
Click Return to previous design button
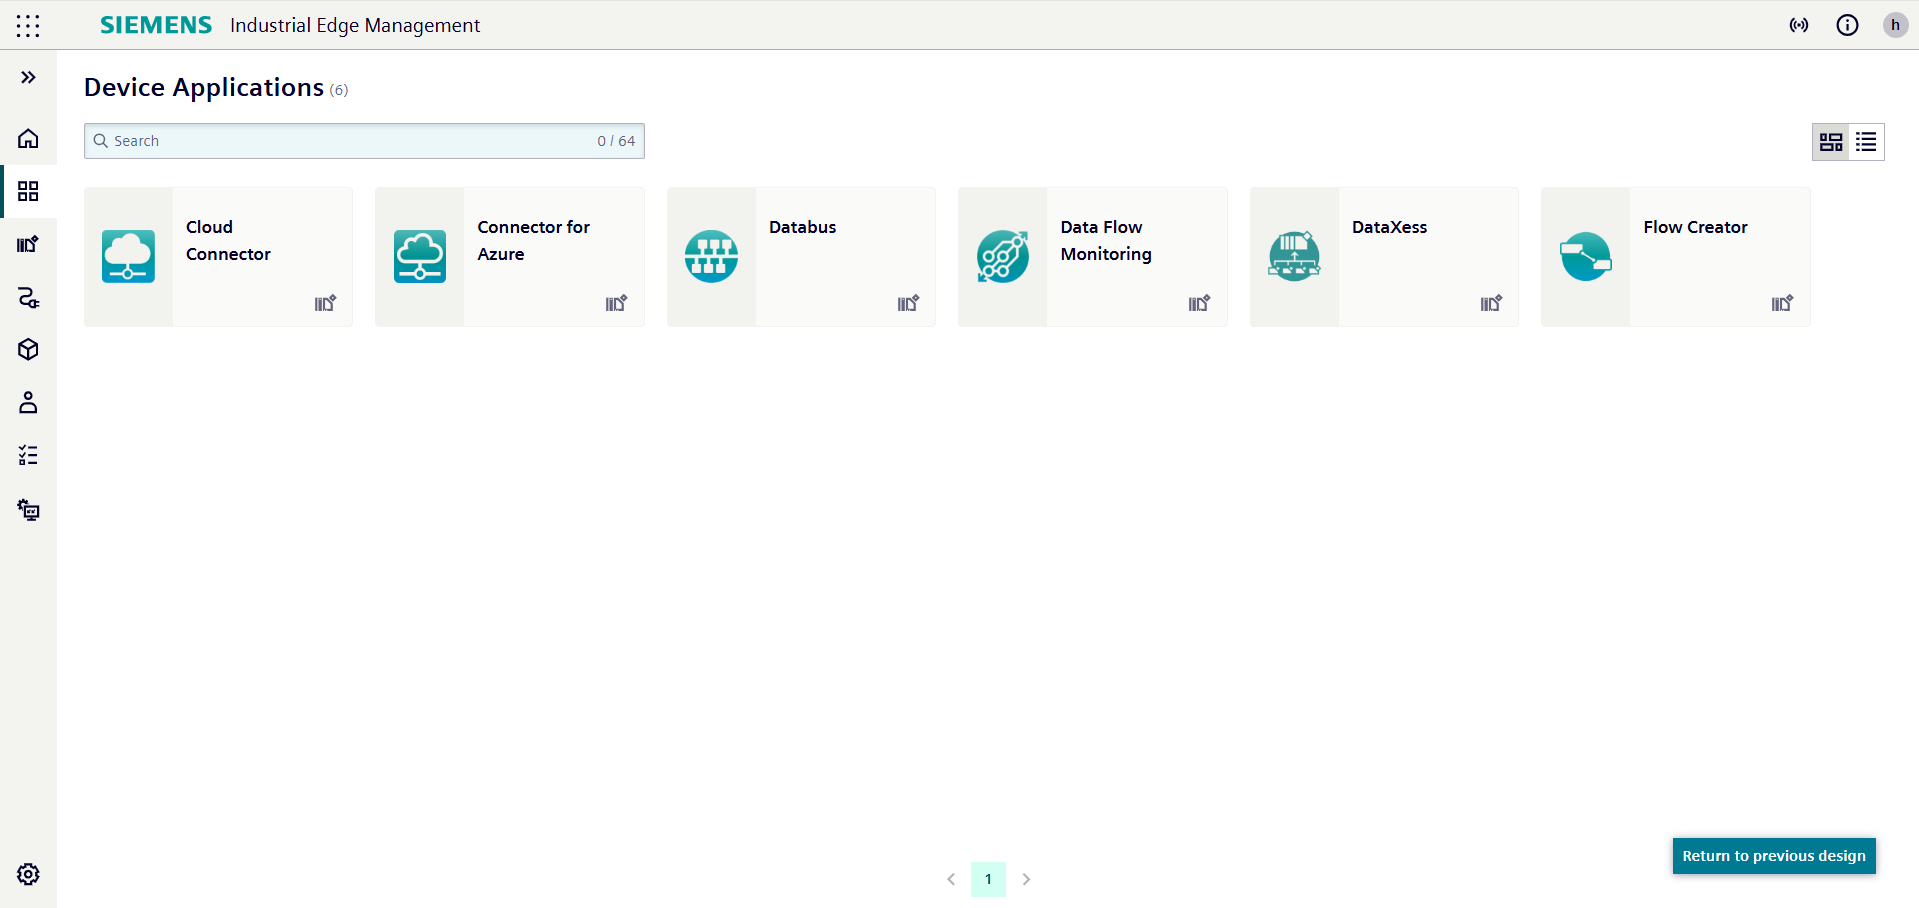click(1774, 856)
